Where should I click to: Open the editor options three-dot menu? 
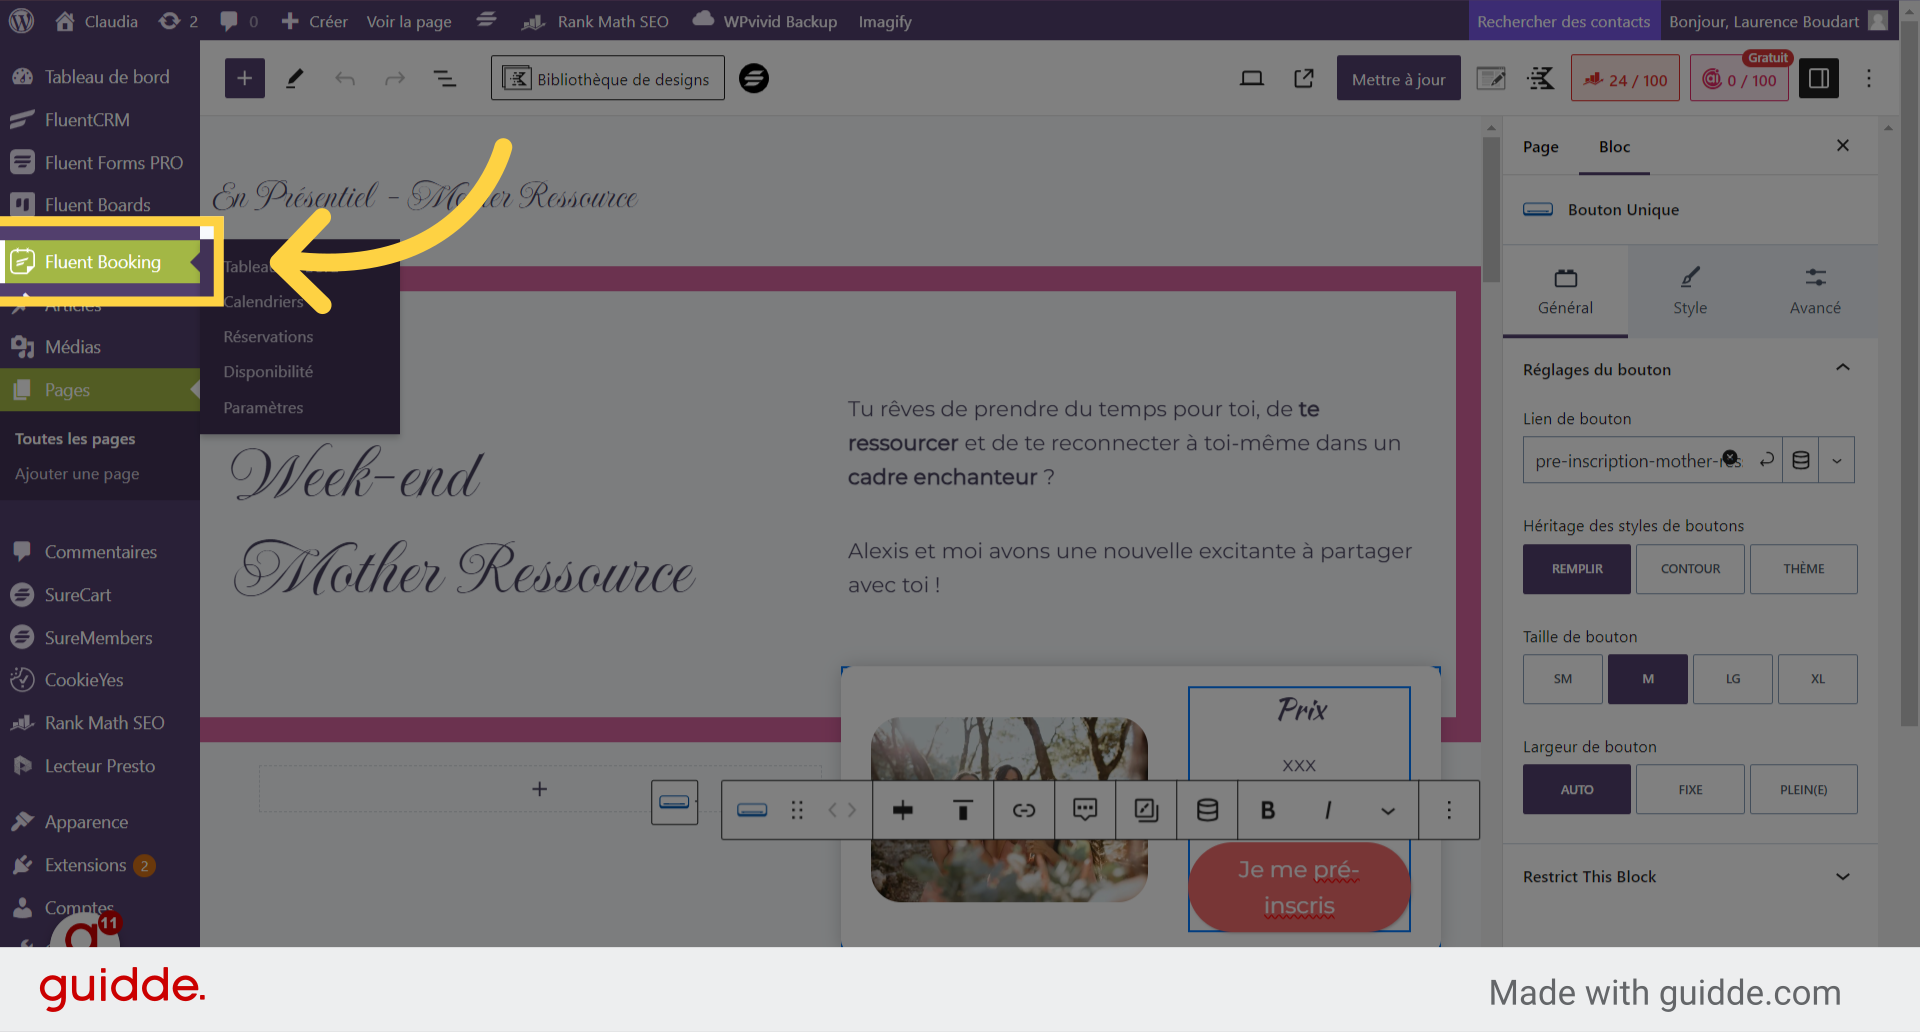coord(1868,79)
